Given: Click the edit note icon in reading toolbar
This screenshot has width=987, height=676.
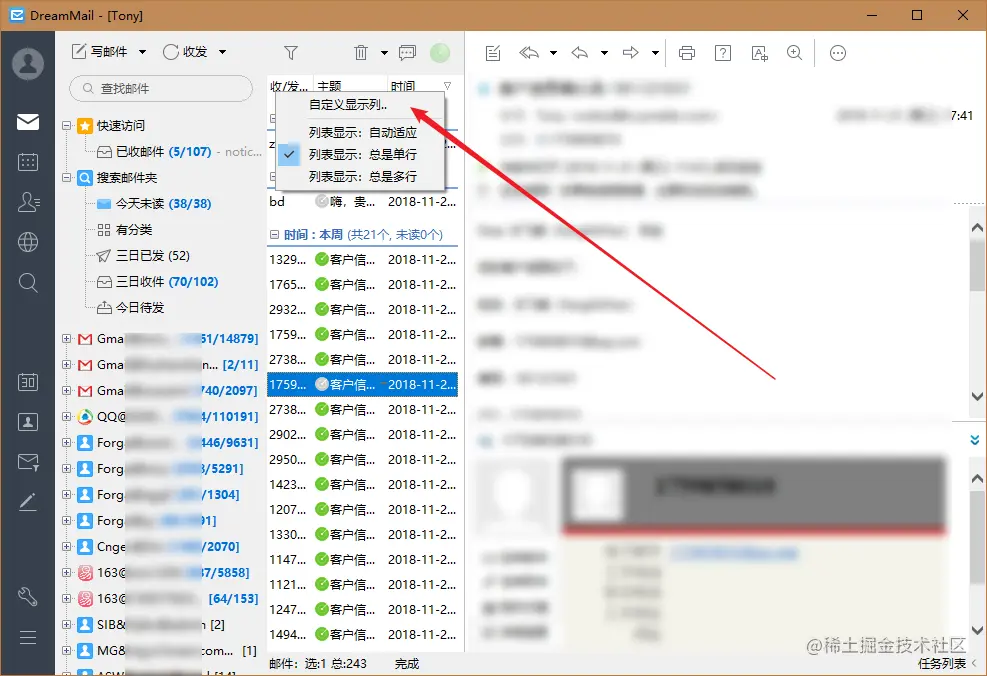Looking at the screenshot, I should 493,53.
